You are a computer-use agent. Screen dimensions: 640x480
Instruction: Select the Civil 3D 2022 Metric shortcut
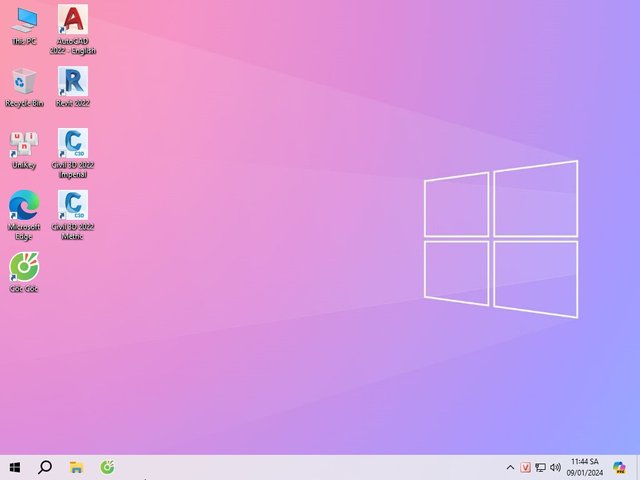73,215
